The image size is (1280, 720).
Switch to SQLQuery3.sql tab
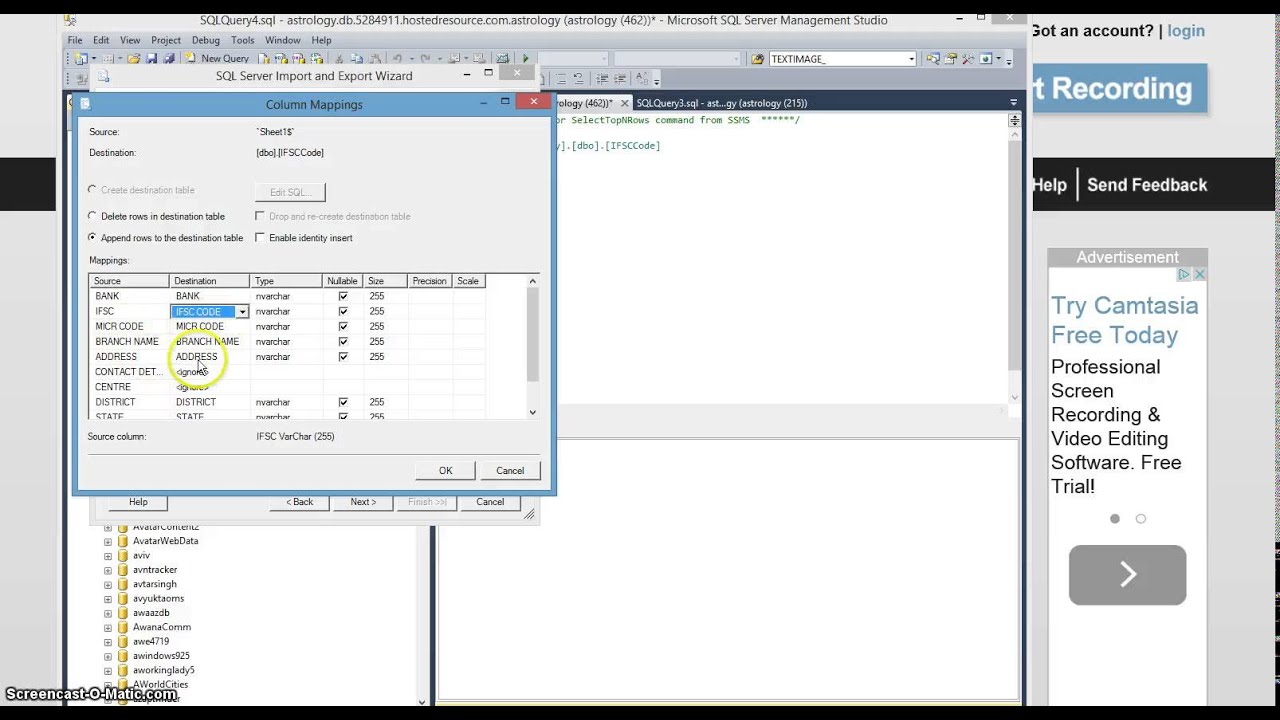(721, 103)
